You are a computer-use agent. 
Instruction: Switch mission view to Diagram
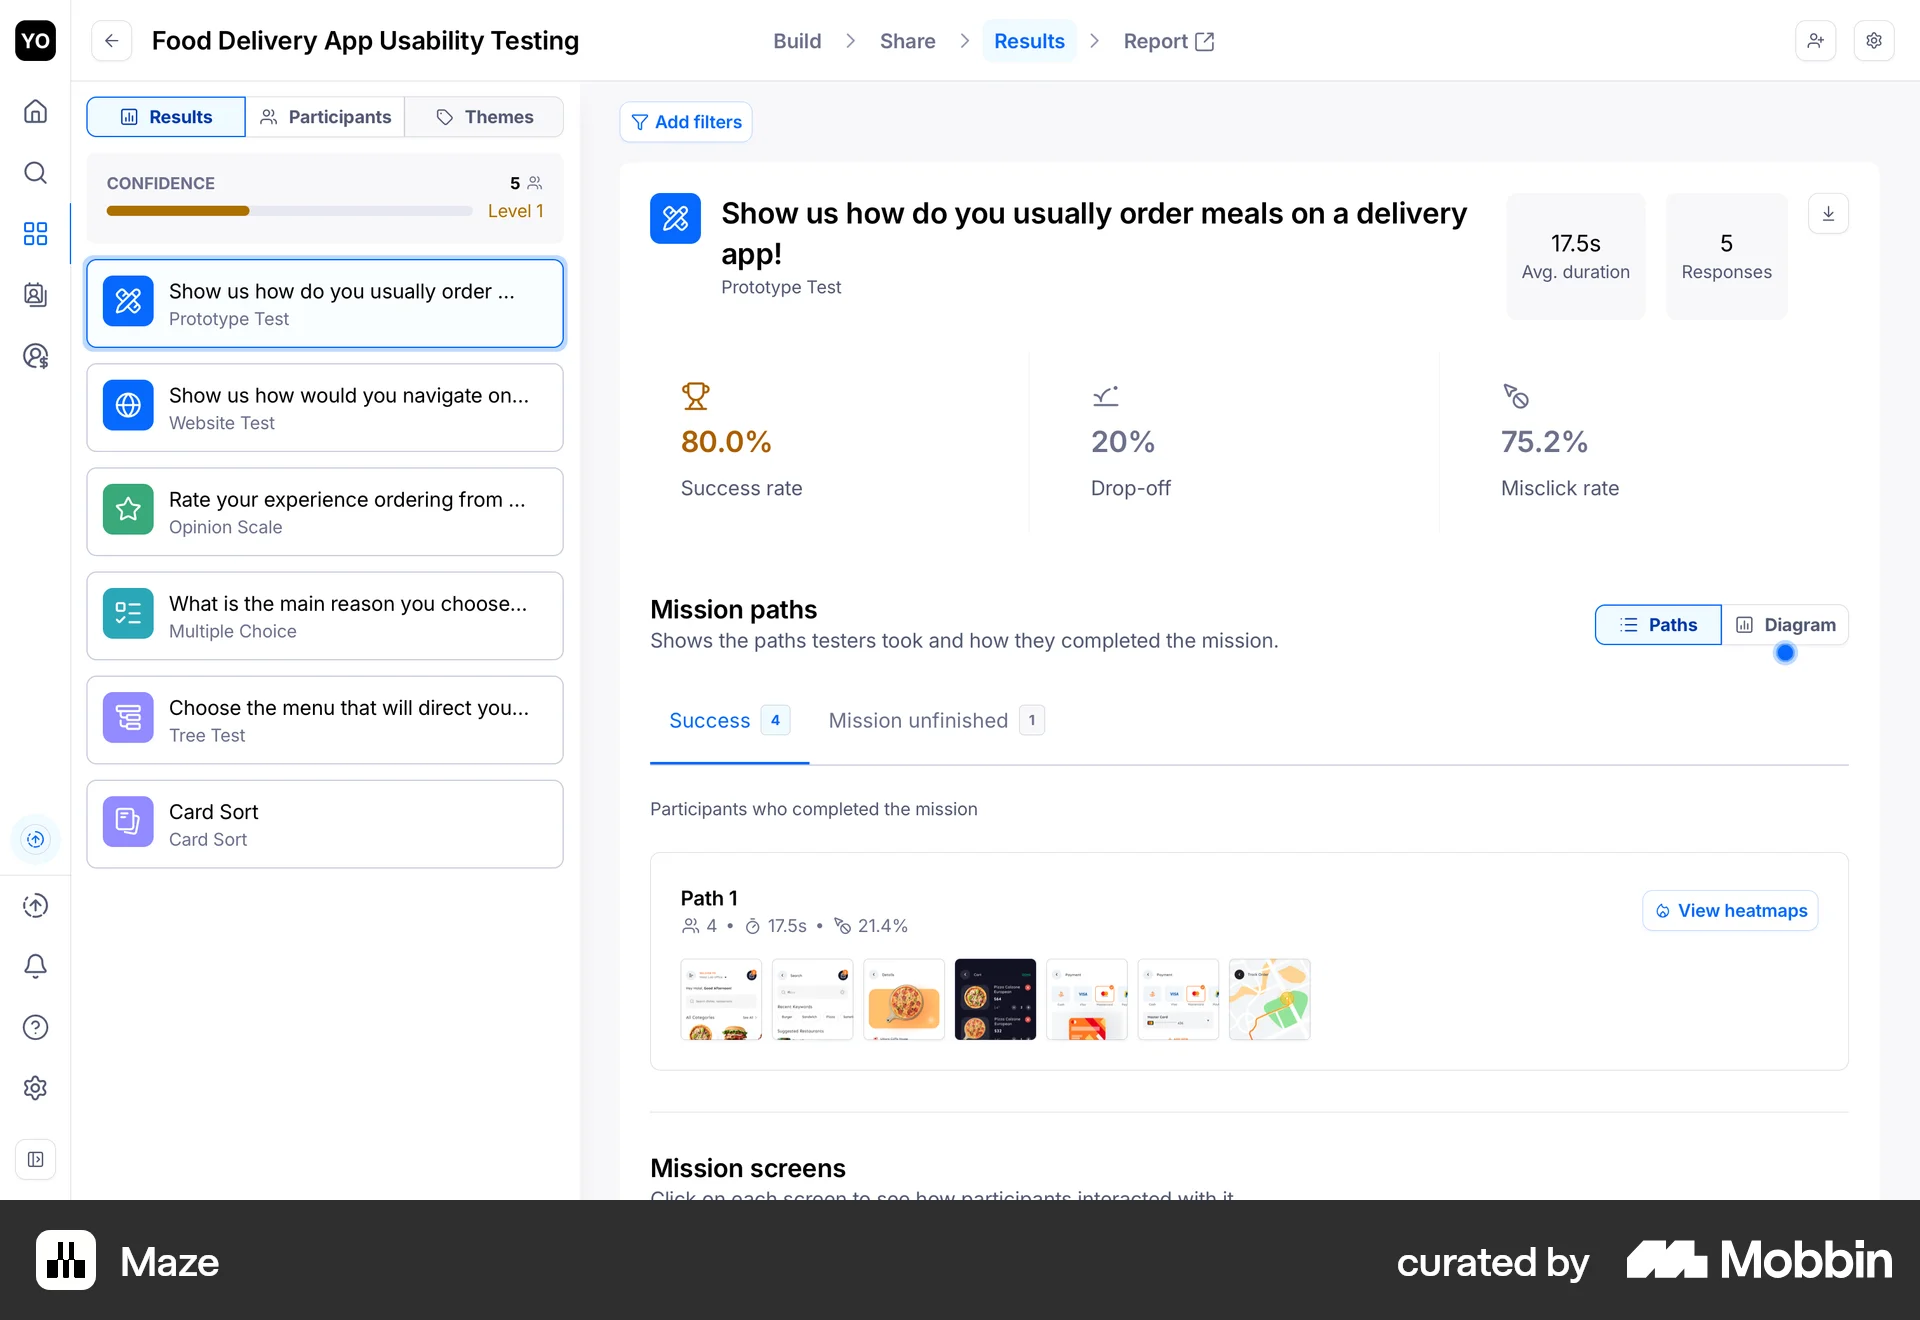1786,625
